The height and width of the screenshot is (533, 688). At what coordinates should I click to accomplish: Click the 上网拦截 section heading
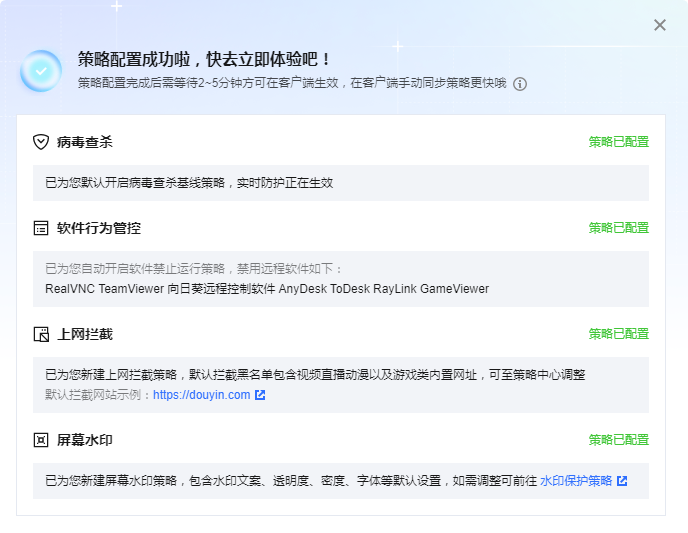[85, 334]
